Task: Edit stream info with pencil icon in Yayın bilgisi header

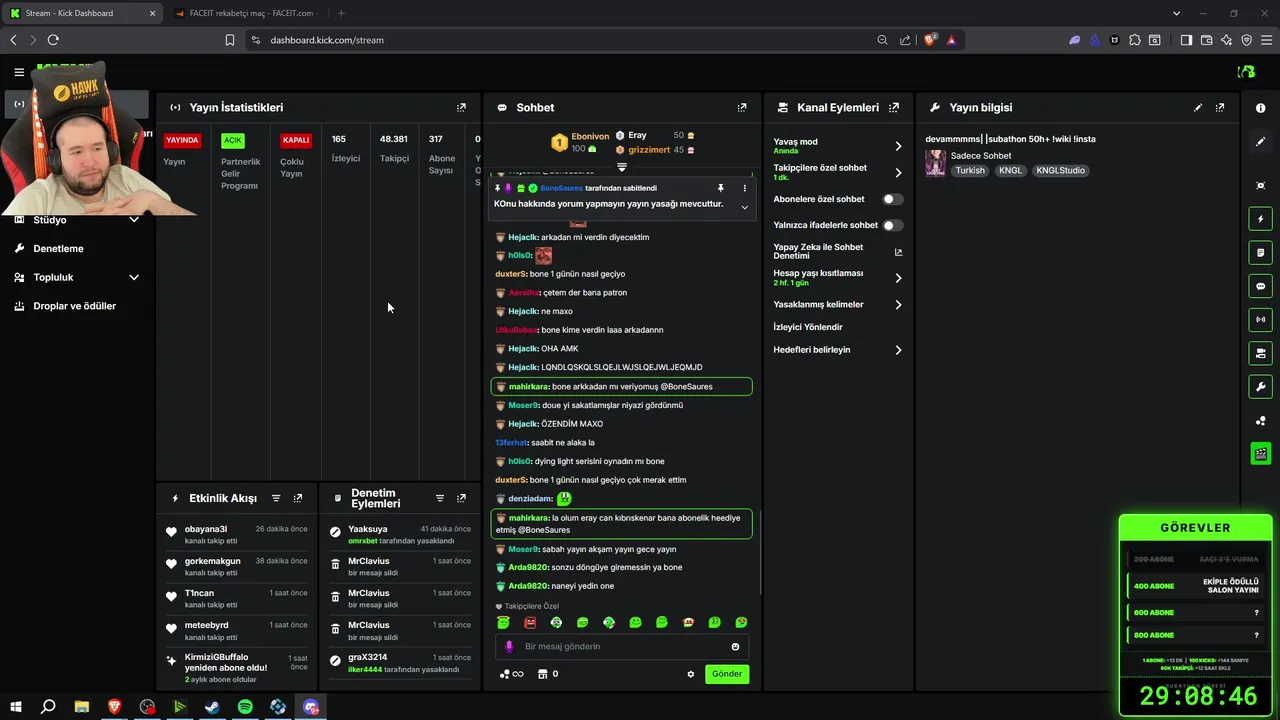Action: point(1198,107)
